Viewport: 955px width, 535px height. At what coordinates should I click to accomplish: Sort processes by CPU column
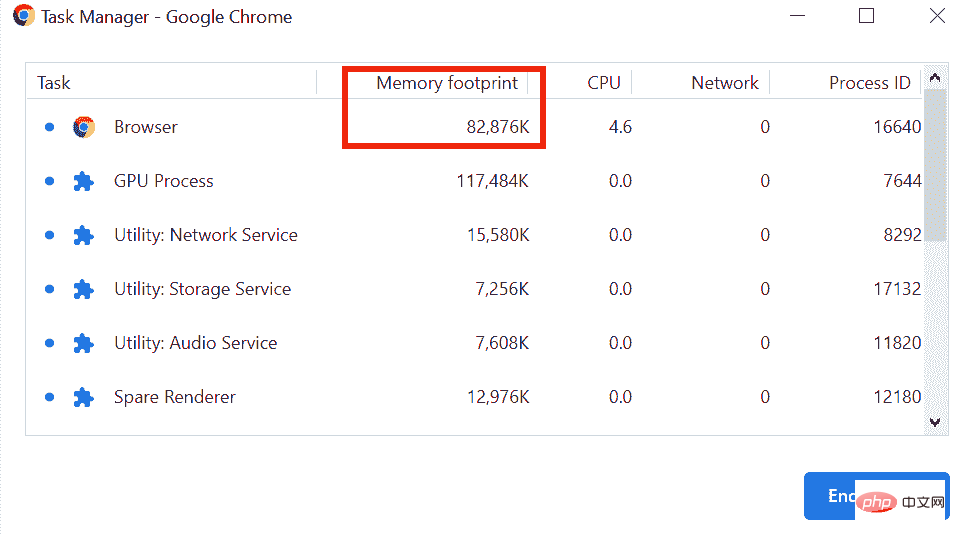click(x=603, y=83)
